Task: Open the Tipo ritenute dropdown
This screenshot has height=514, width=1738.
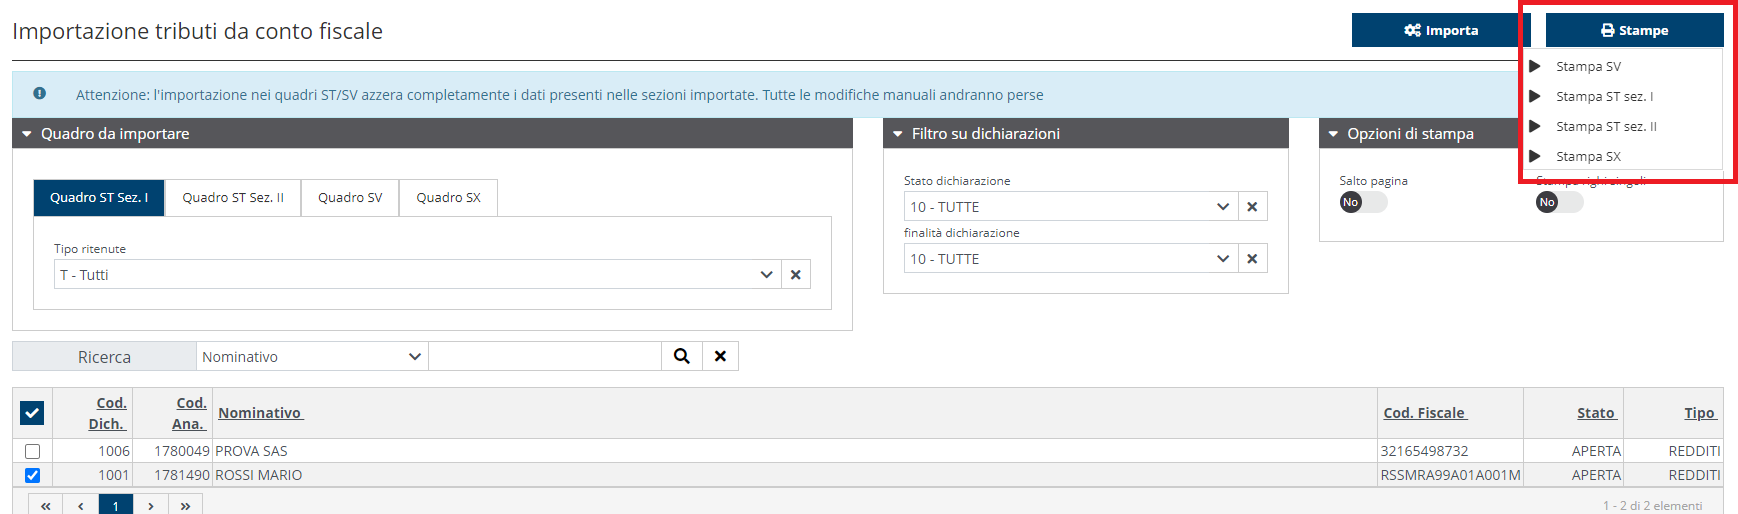Action: (765, 275)
